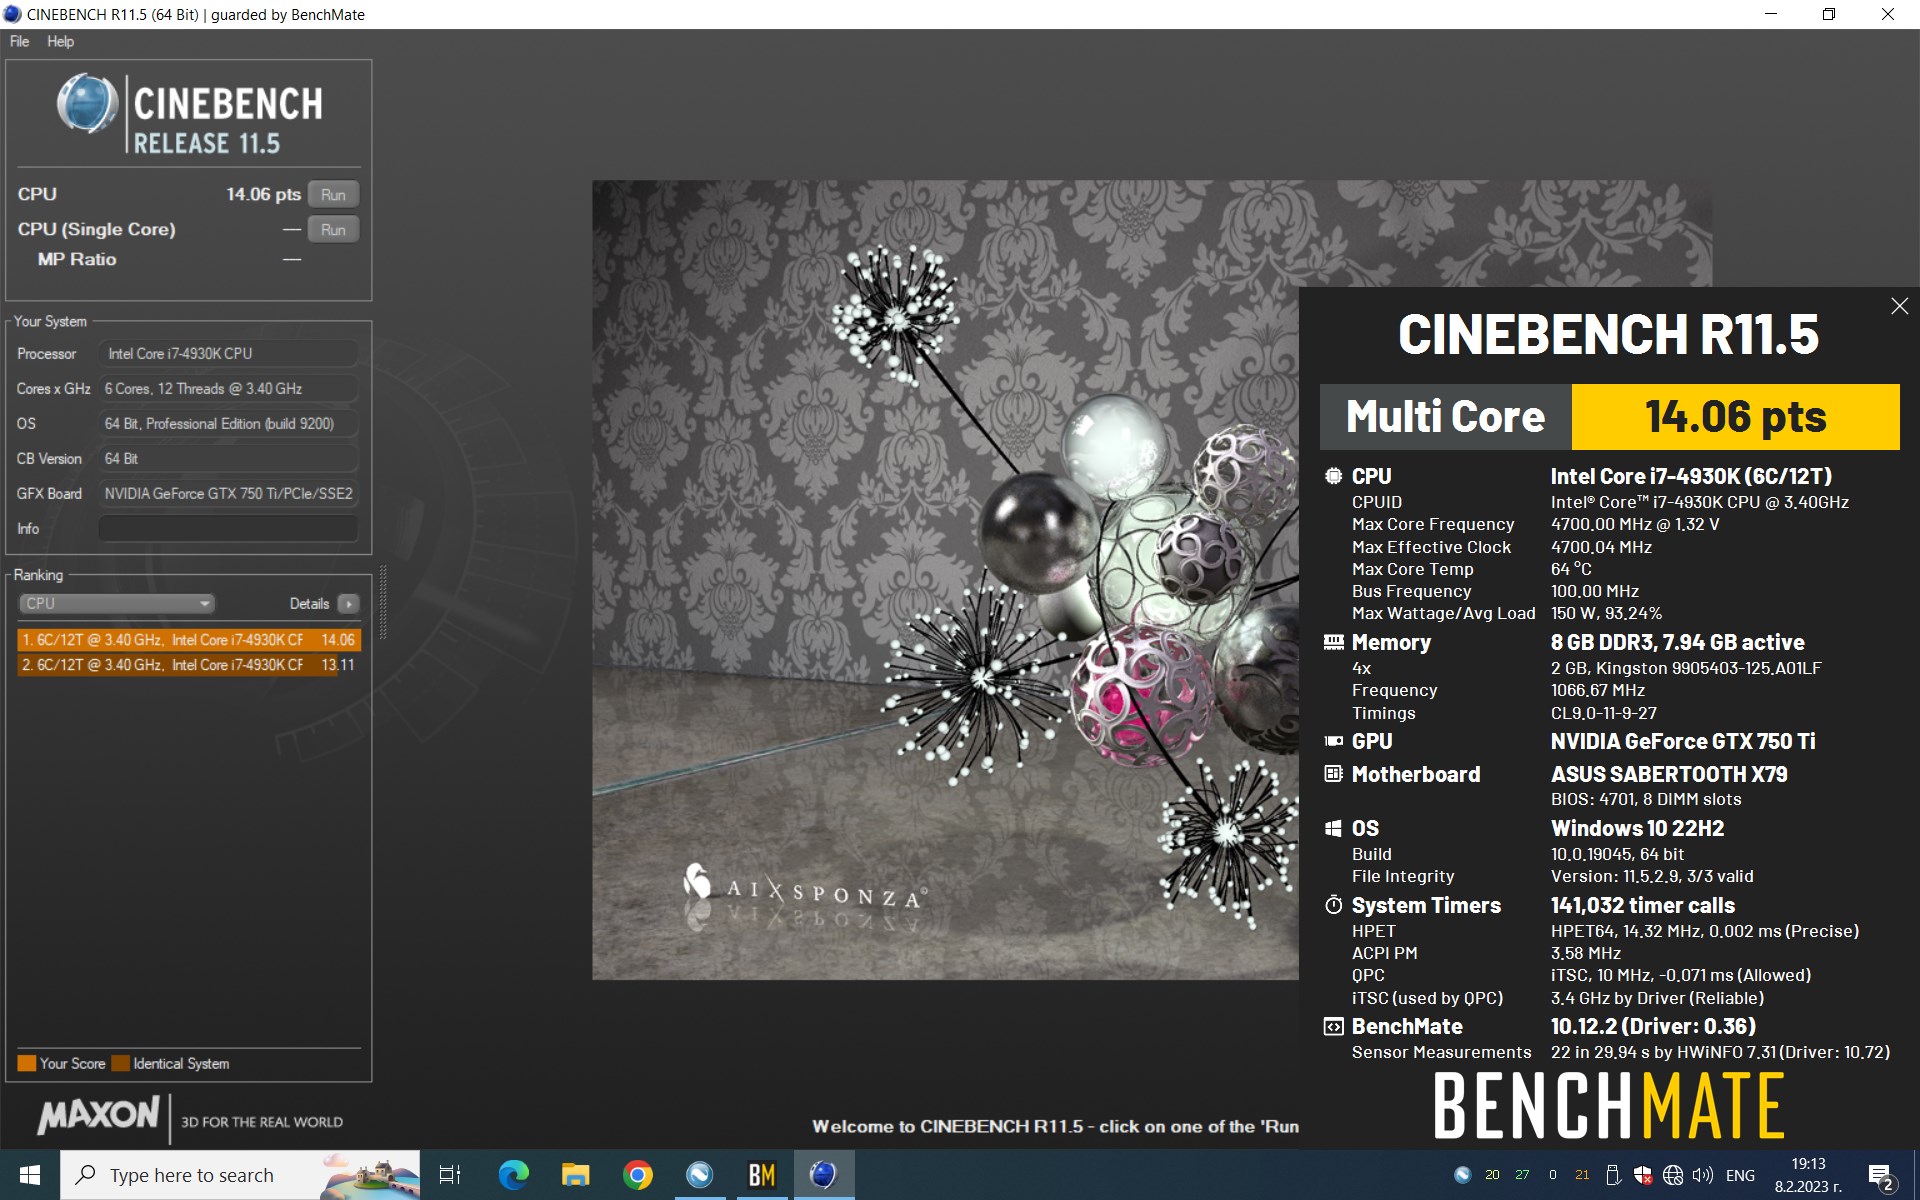This screenshot has height=1200, width=1920.
Task: Select ranking entry with 13.11 score
Action: [x=188, y=664]
